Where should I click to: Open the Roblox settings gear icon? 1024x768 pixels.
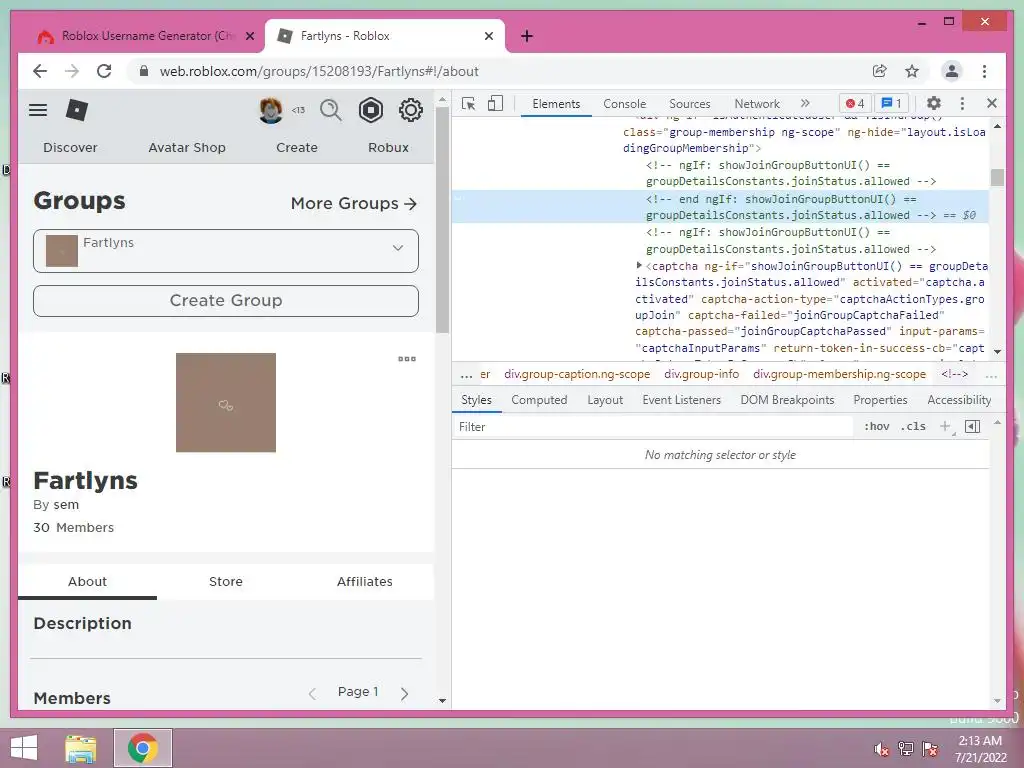(411, 110)
